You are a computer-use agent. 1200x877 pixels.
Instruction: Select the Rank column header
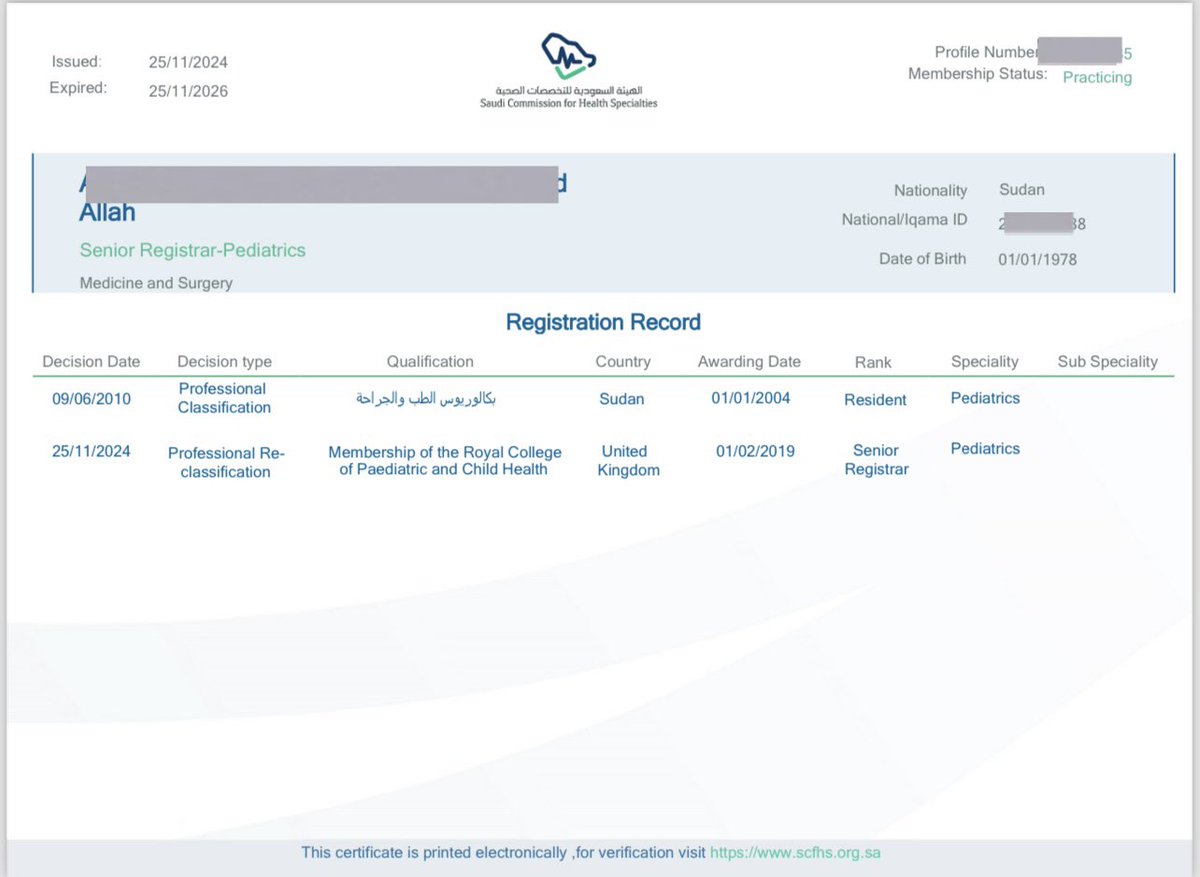click(873, 361)
